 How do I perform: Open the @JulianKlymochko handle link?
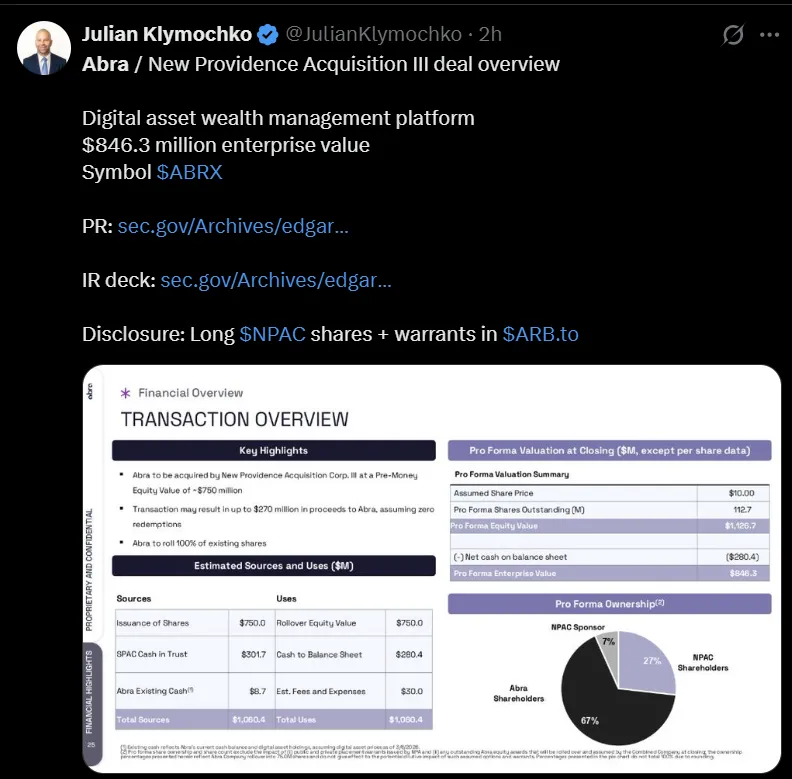(374, 35)
